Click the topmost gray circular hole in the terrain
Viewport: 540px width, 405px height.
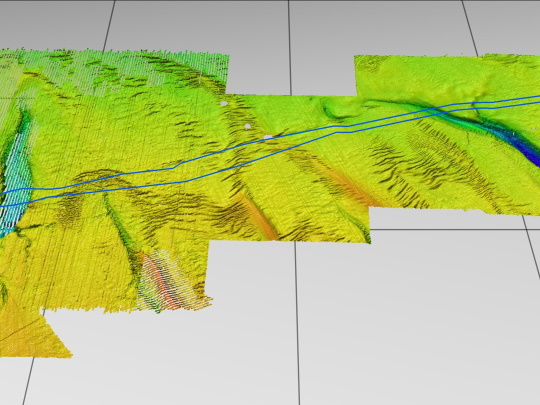(224, 103)
